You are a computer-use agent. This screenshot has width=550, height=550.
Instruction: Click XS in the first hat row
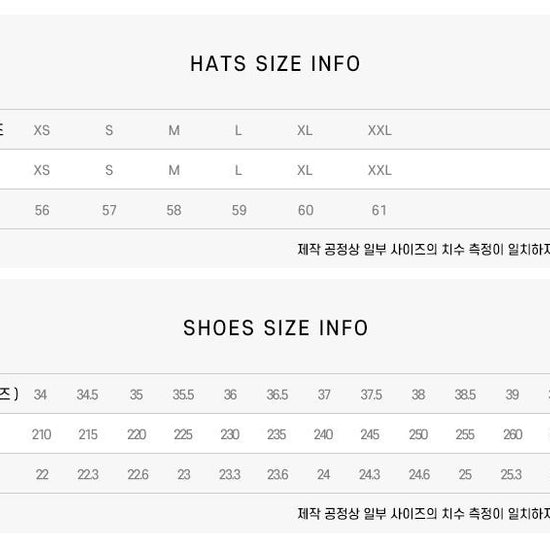pyautogui.click(x=42, y=130)
